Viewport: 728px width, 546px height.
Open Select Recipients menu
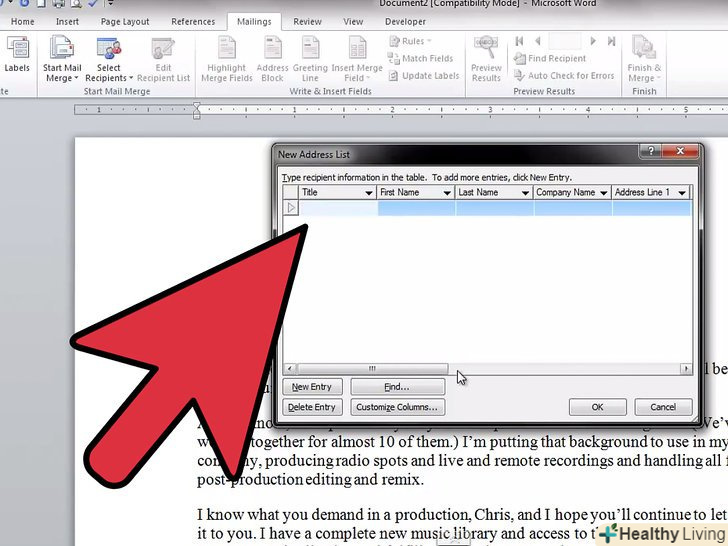coord(109,59)
